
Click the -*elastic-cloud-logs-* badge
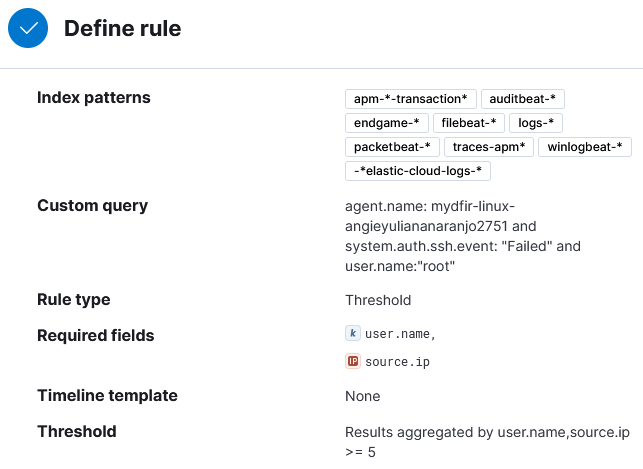418,171
